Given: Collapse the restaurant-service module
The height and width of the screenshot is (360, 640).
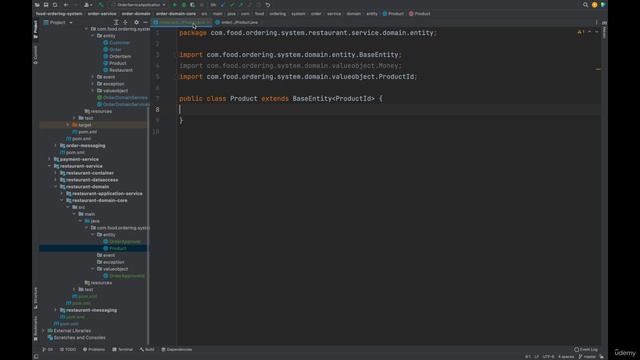Looking at the screenshot, I should [50, 166].
